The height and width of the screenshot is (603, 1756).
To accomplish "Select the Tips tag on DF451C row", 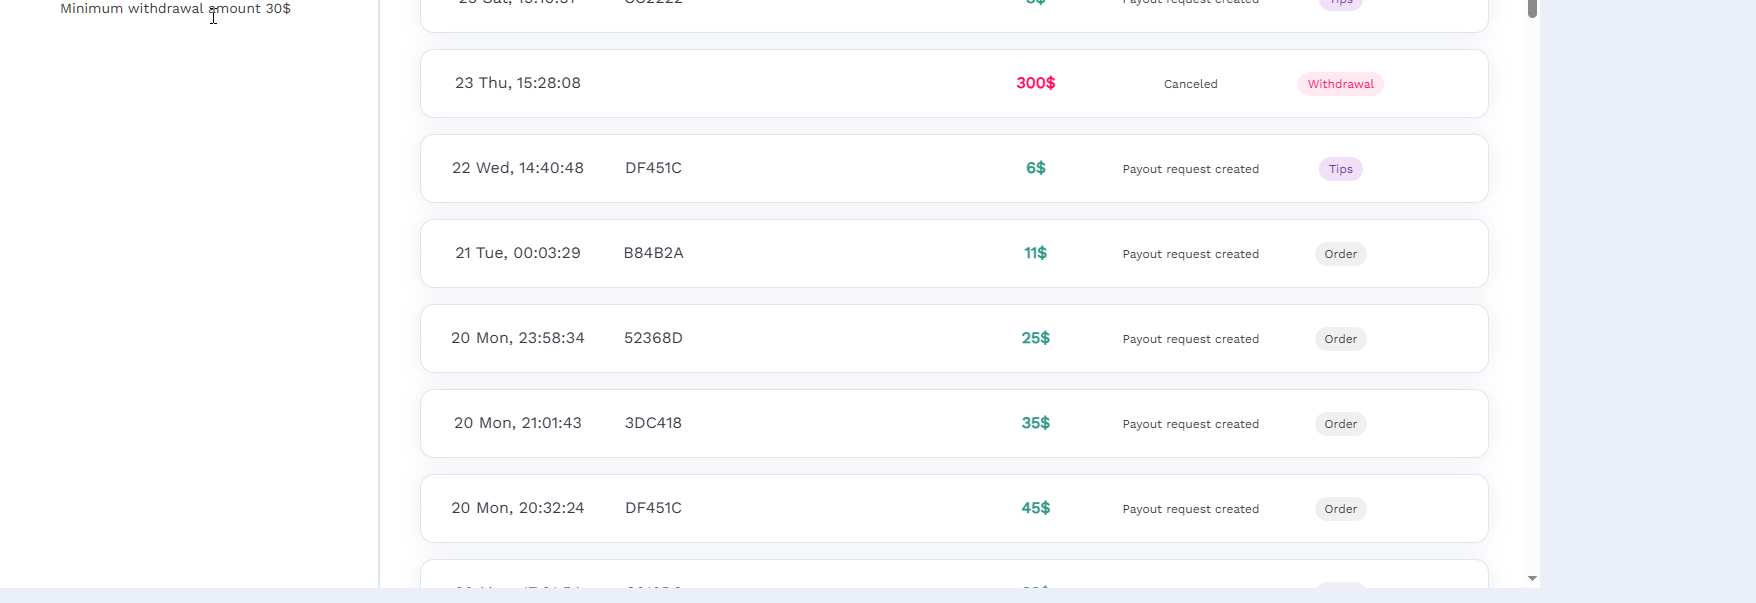I will (x=1340, y=169).
